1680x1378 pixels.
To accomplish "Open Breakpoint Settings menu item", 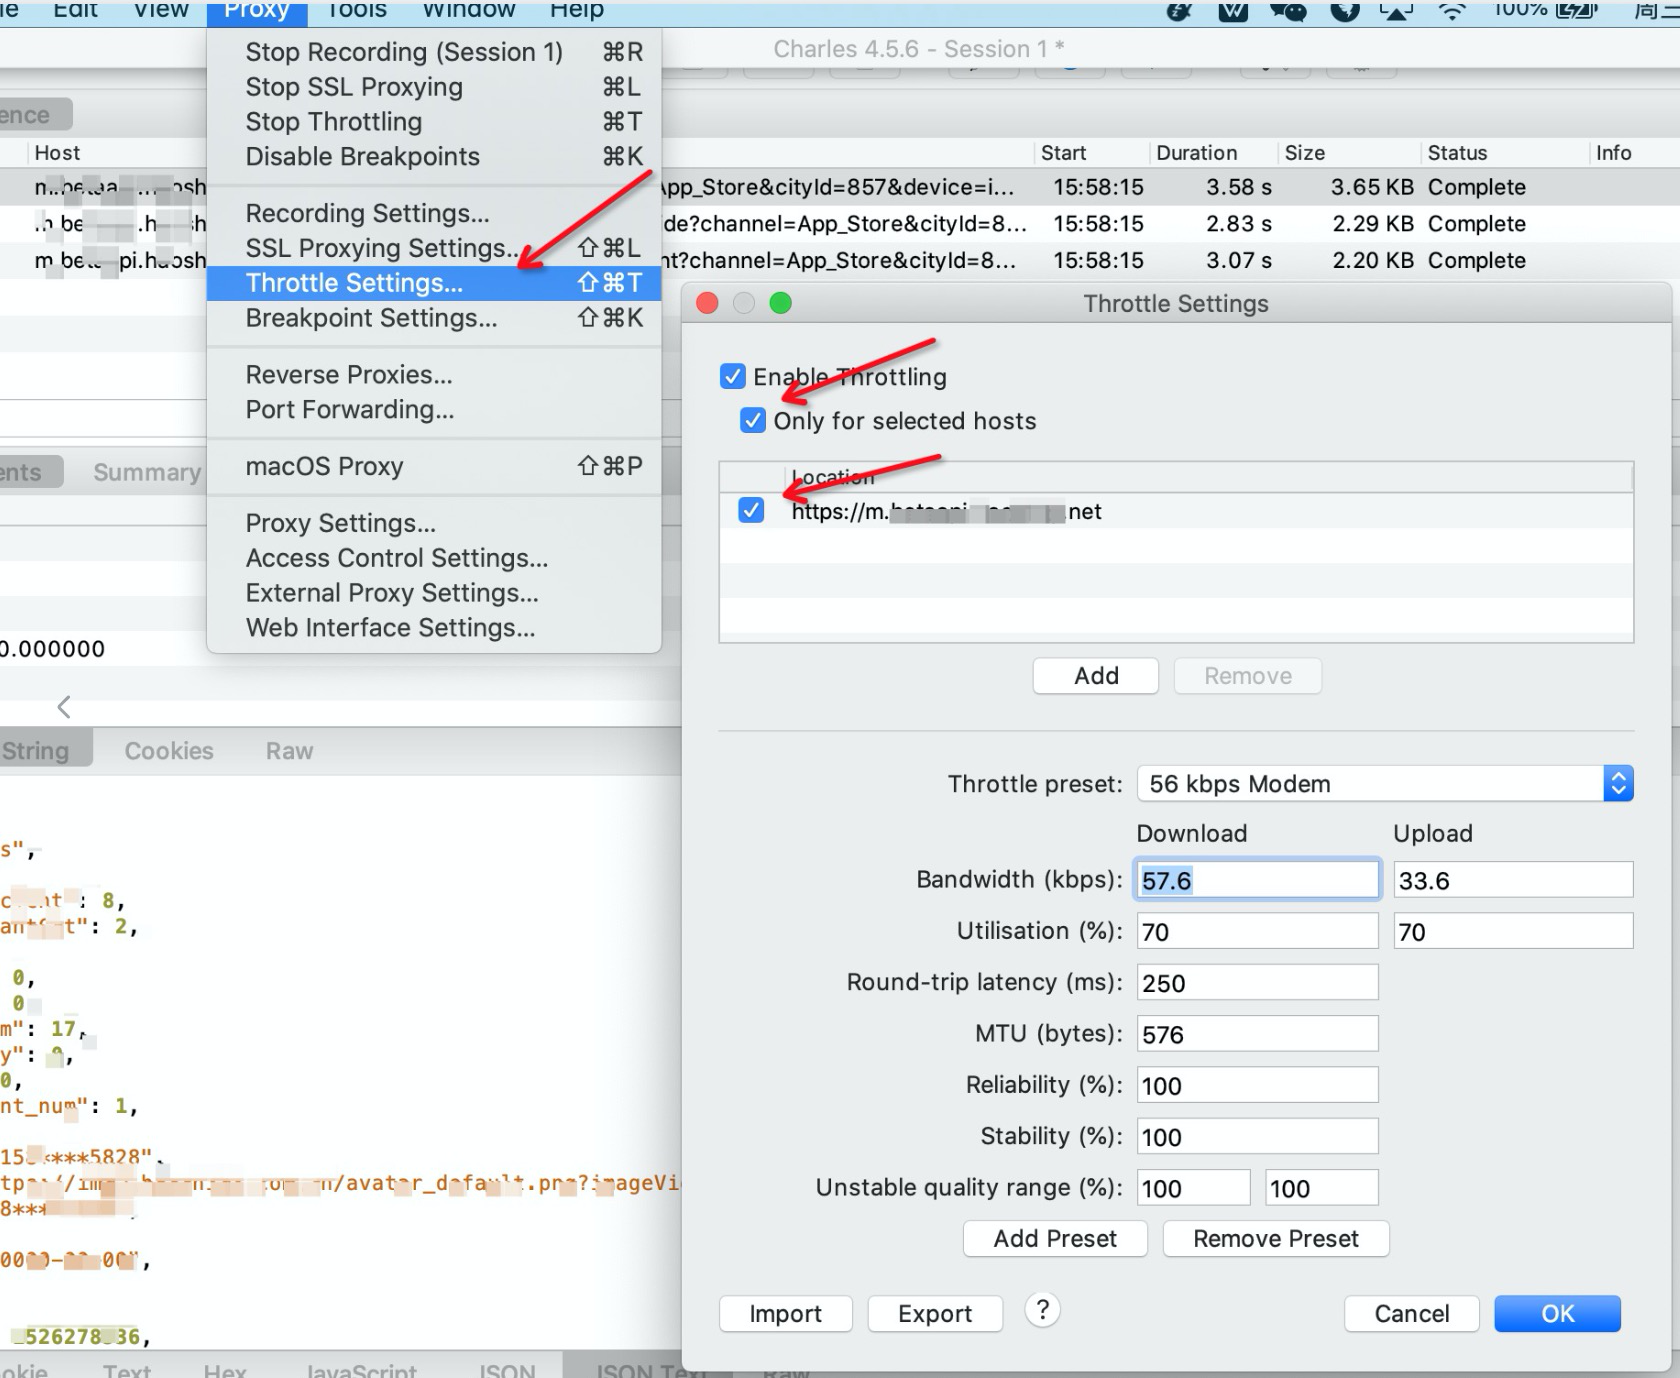I will click(x=434, y=318).
